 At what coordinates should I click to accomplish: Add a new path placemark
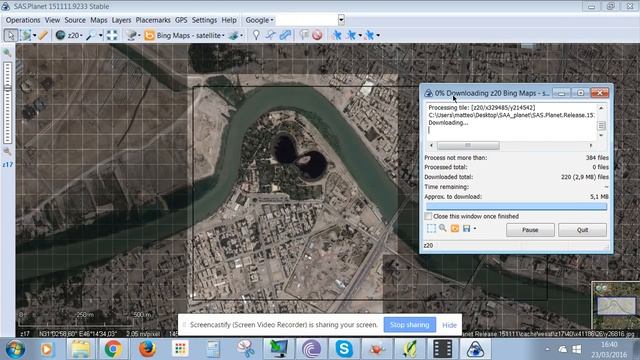coord(270,36)
